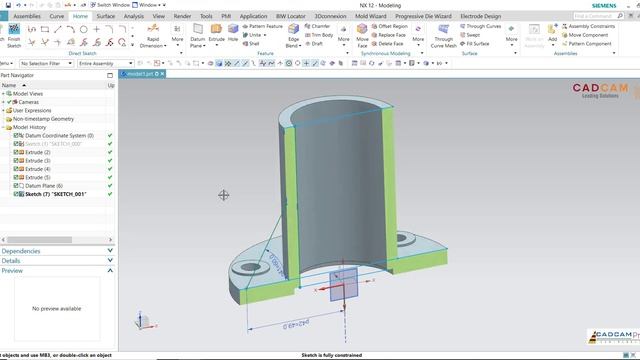The width and height of the screenshot is (640, 360).
Task: Toggle checkbox for Extrude (5)
Action: [16, 178]
